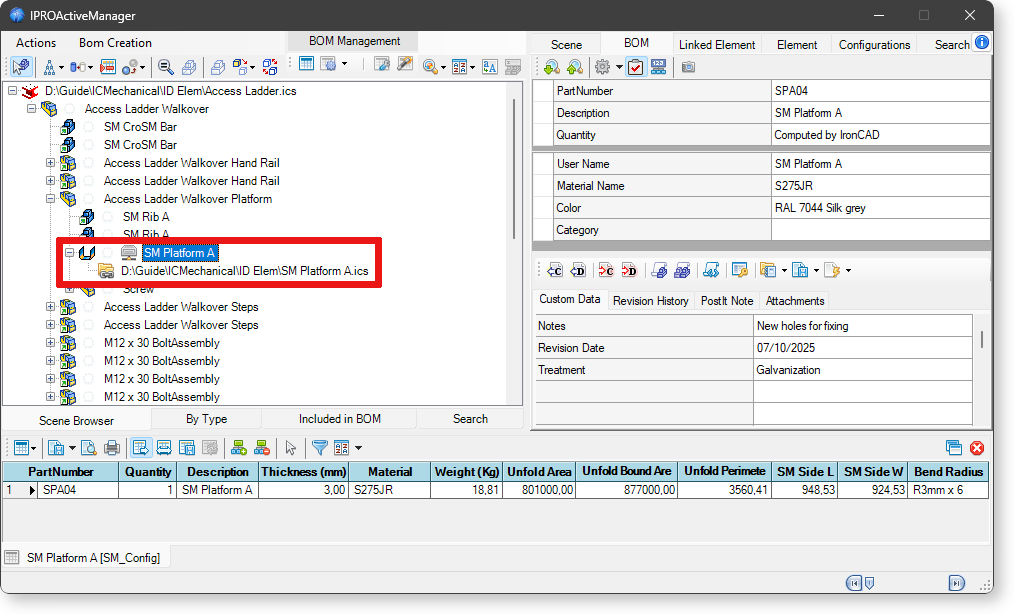Click the mouse pointer icon in bottom toolbar

tap(291, 448)
